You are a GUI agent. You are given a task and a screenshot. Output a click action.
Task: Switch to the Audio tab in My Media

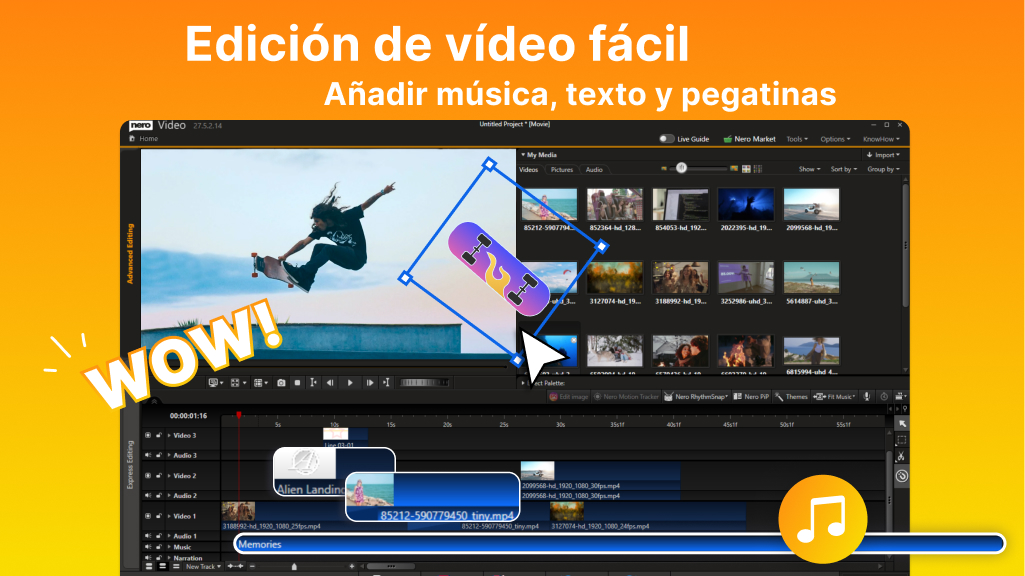click(594, 169)
